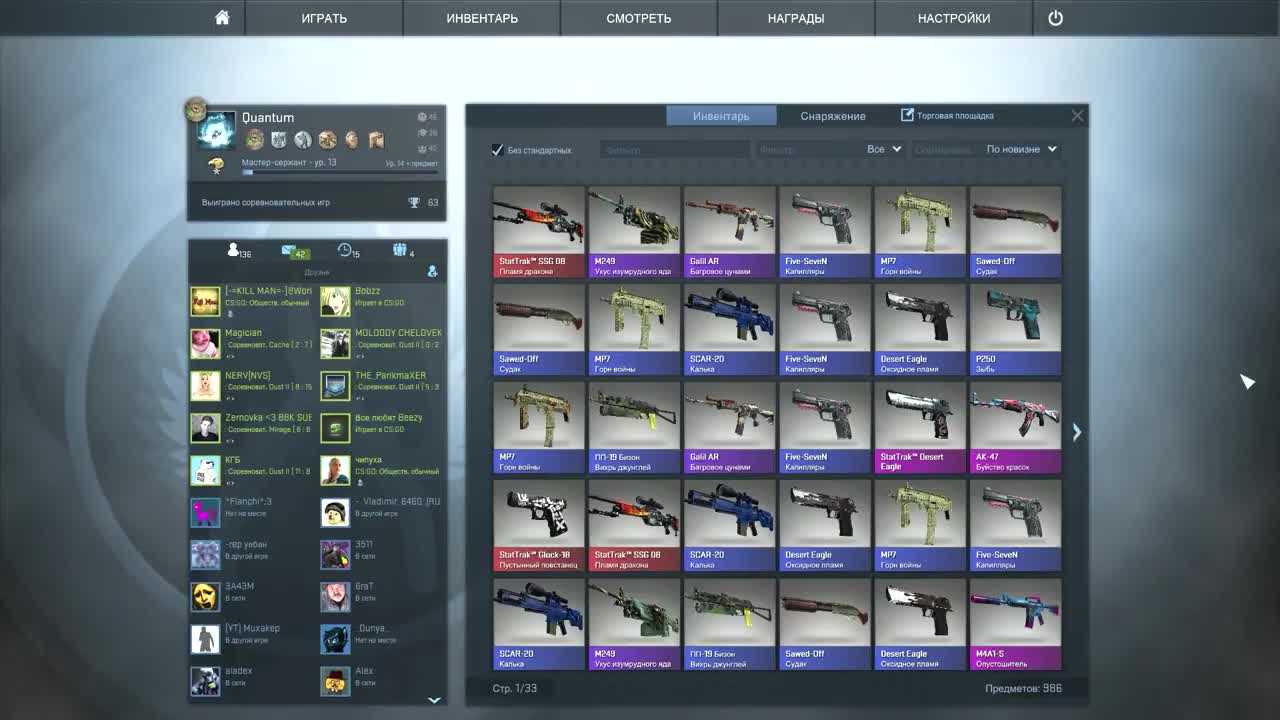Click the power quit icon in top bar

point(1055,18)
